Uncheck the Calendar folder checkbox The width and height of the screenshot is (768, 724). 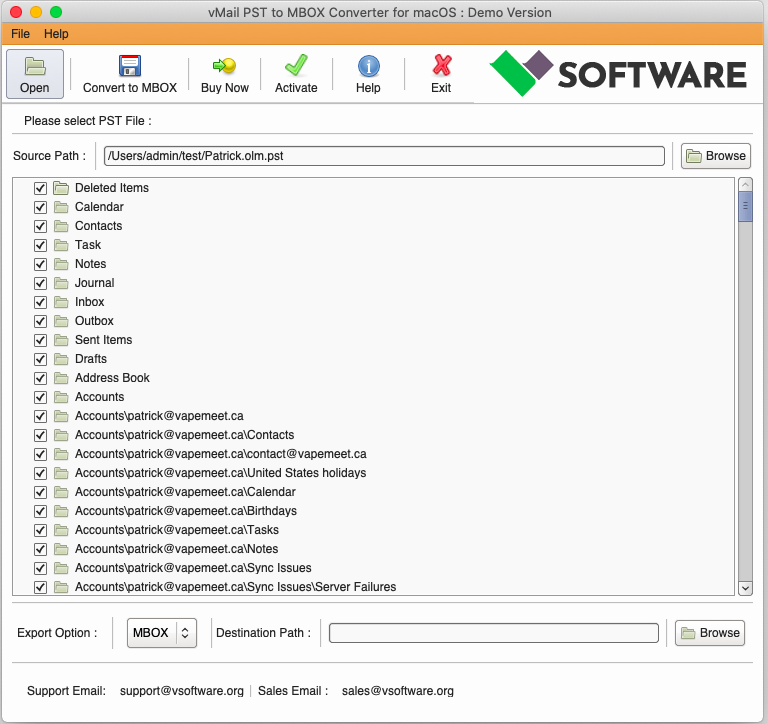40,207
